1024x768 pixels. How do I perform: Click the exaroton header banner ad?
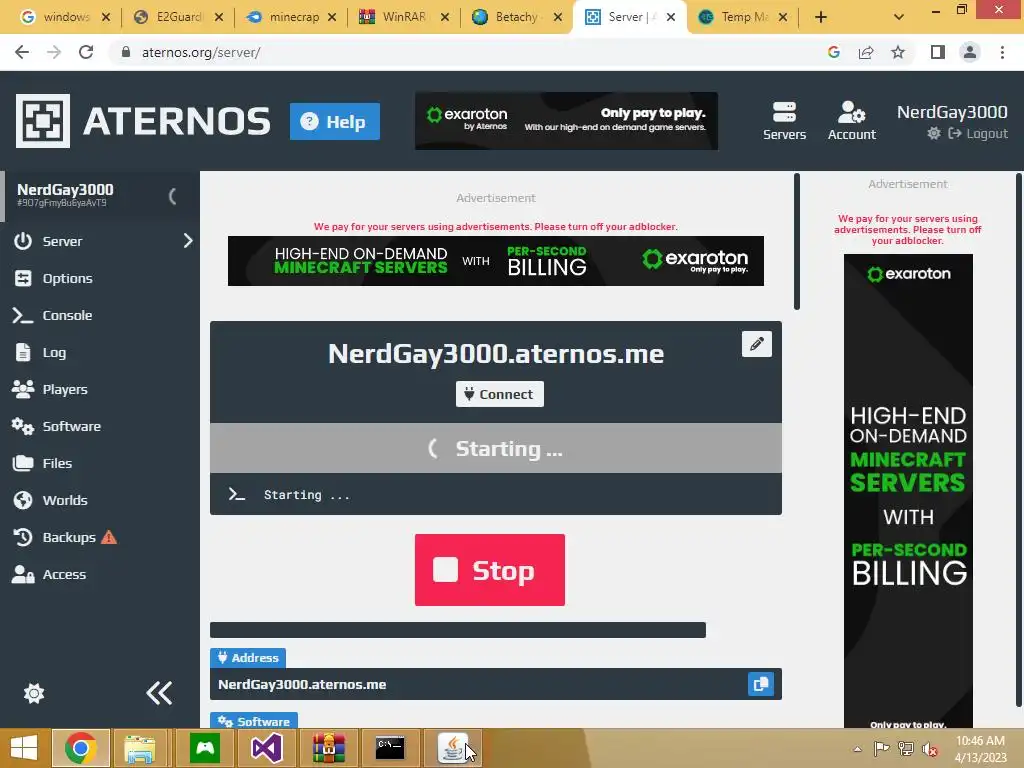point(566,121)
